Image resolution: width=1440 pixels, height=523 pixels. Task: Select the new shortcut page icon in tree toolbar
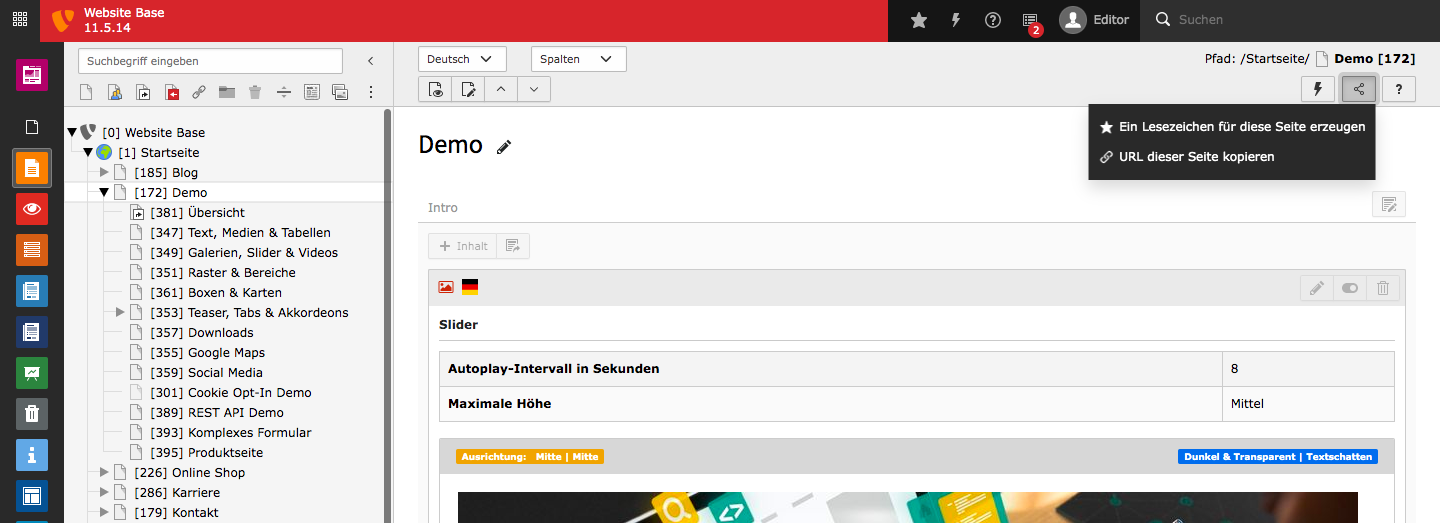[143, 93]
